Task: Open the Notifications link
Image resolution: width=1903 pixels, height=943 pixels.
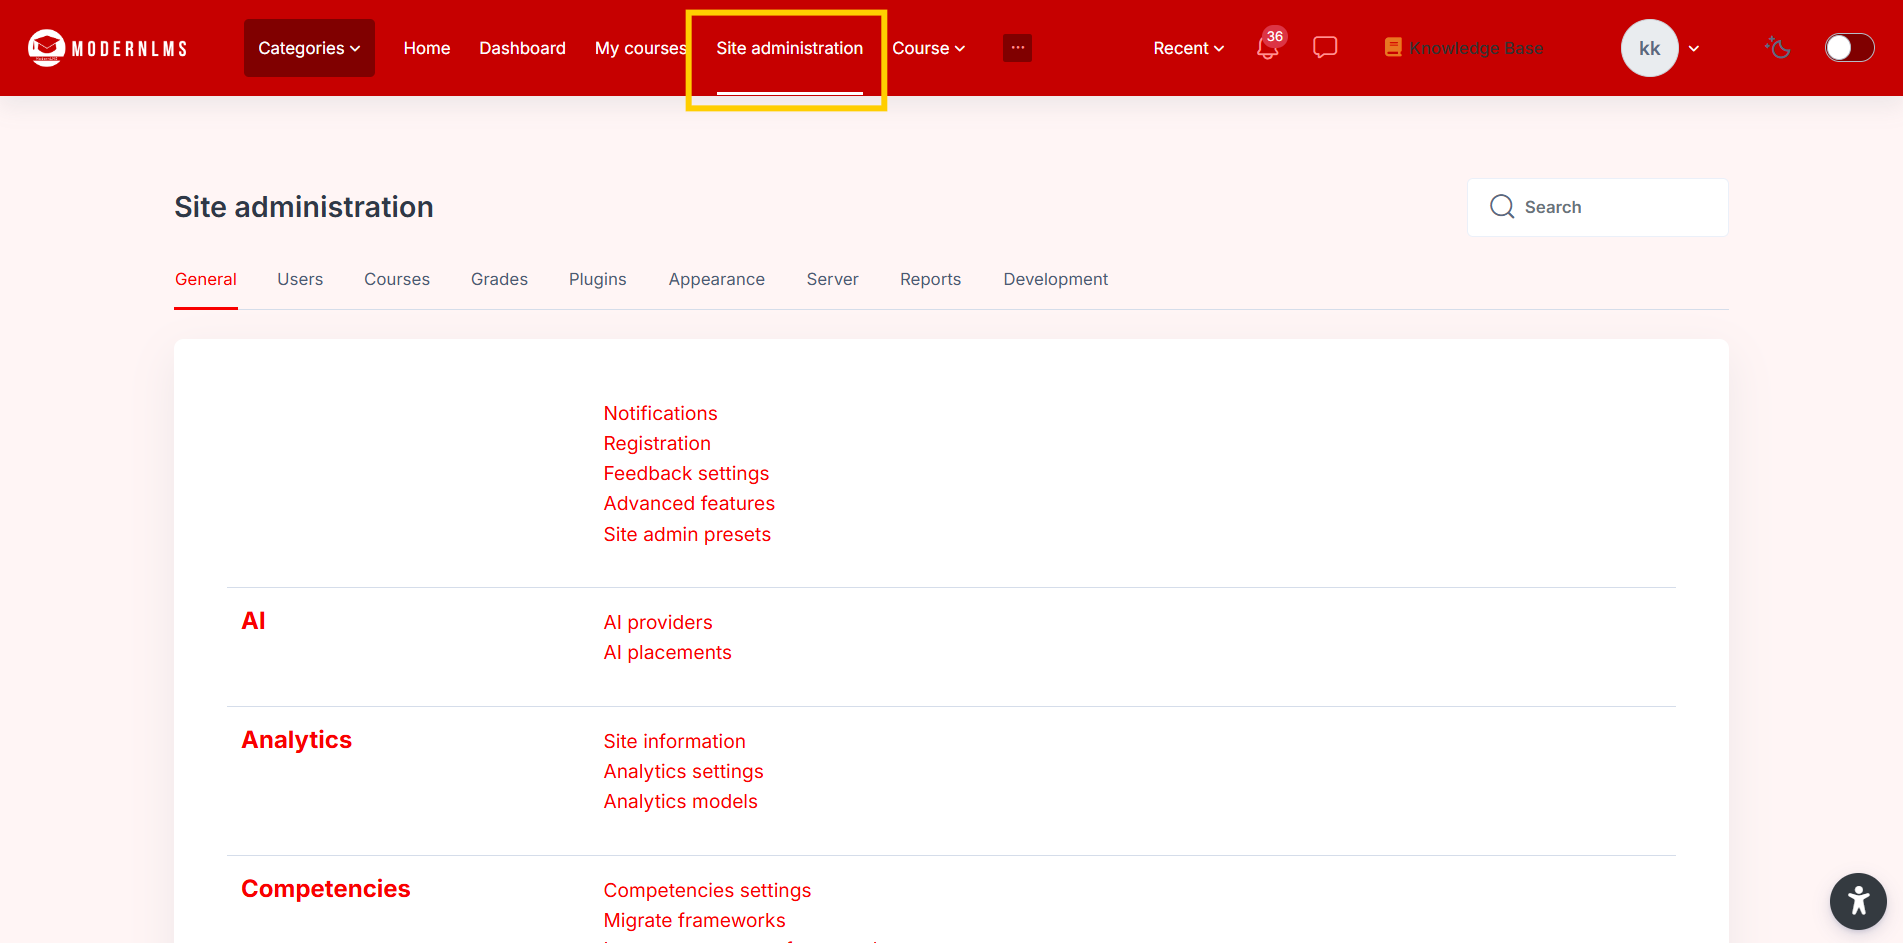Action: (660, 413)
